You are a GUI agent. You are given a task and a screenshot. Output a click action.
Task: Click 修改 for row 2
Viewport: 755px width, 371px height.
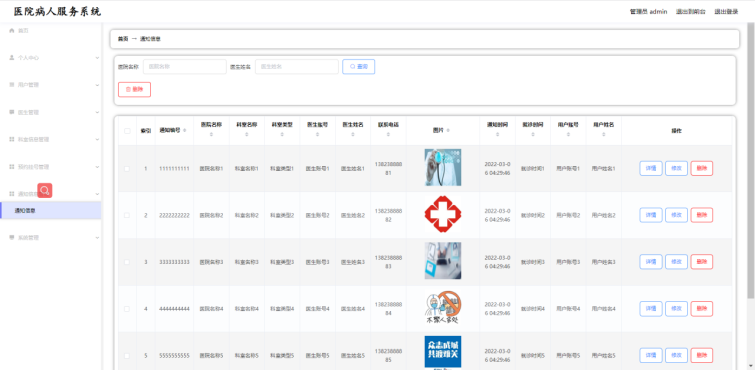tap(677, 215)
